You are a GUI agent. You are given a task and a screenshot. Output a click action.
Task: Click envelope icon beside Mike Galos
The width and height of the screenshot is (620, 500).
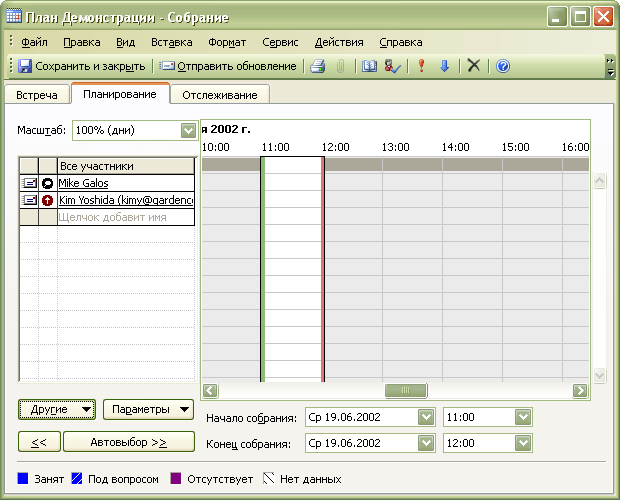click(x=28, y=184)
